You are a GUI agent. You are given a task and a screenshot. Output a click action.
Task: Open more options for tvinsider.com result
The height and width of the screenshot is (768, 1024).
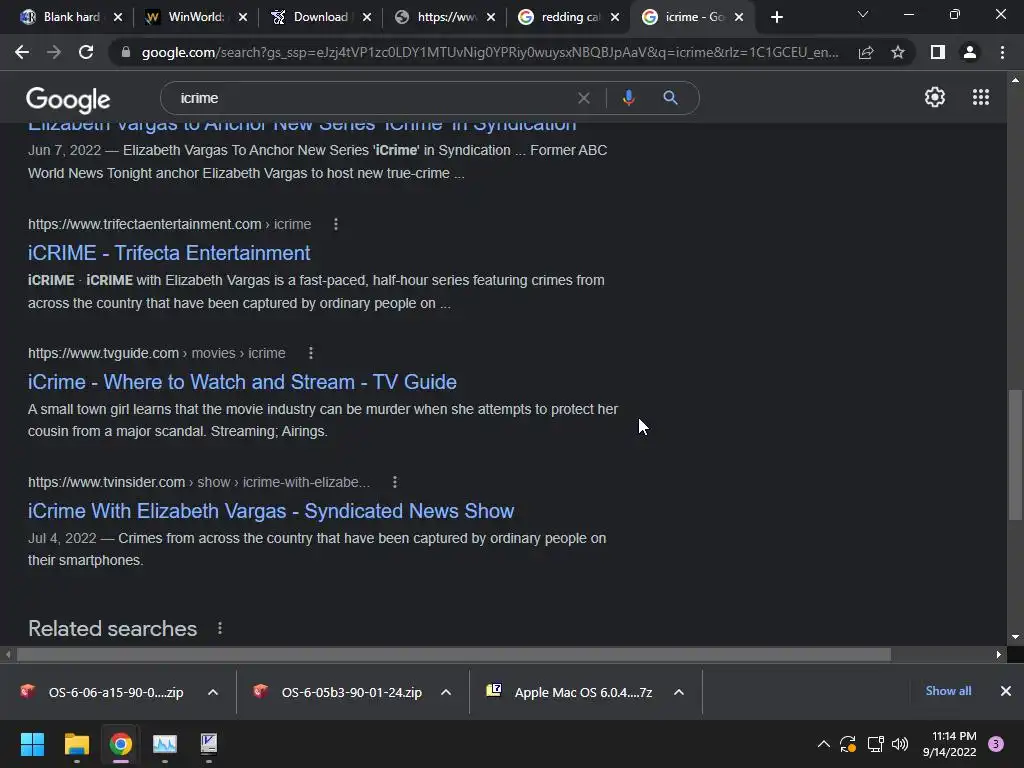coord(394,482)
